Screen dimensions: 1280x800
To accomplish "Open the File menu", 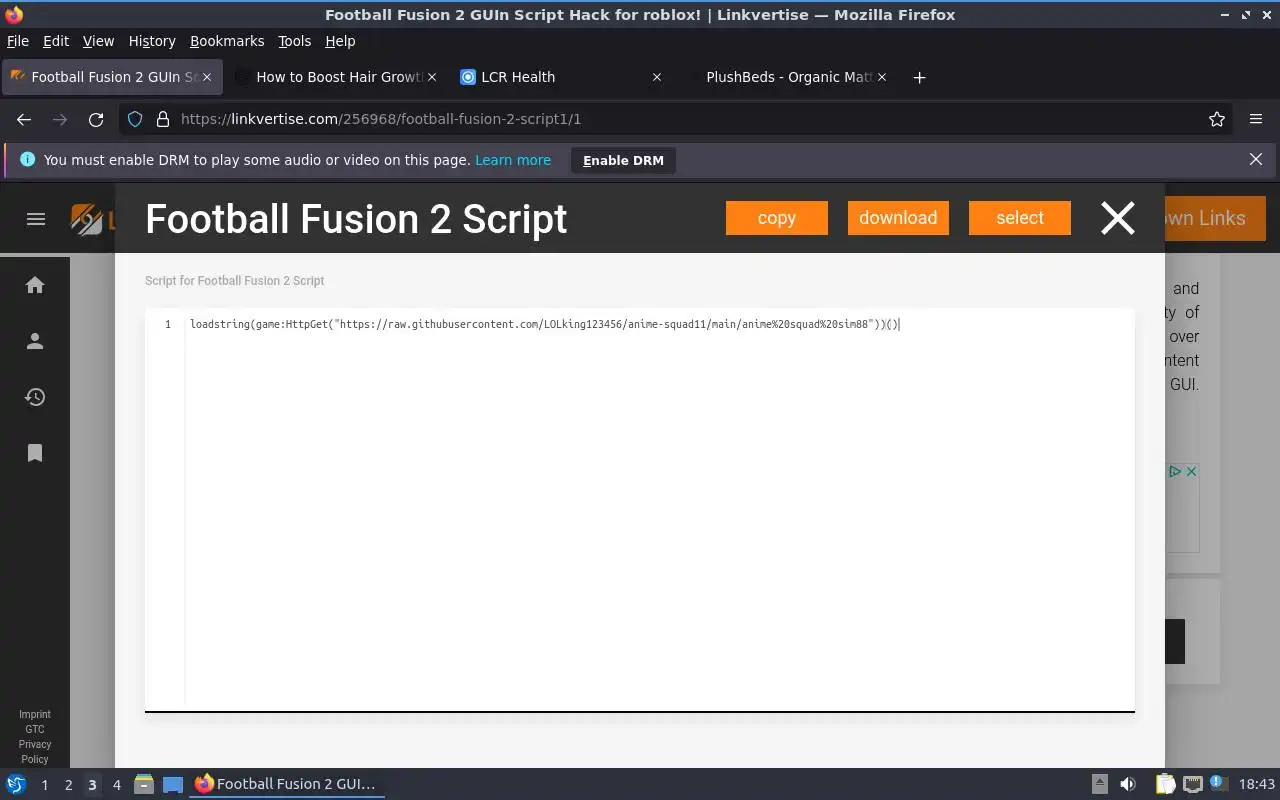I will 18,41.
